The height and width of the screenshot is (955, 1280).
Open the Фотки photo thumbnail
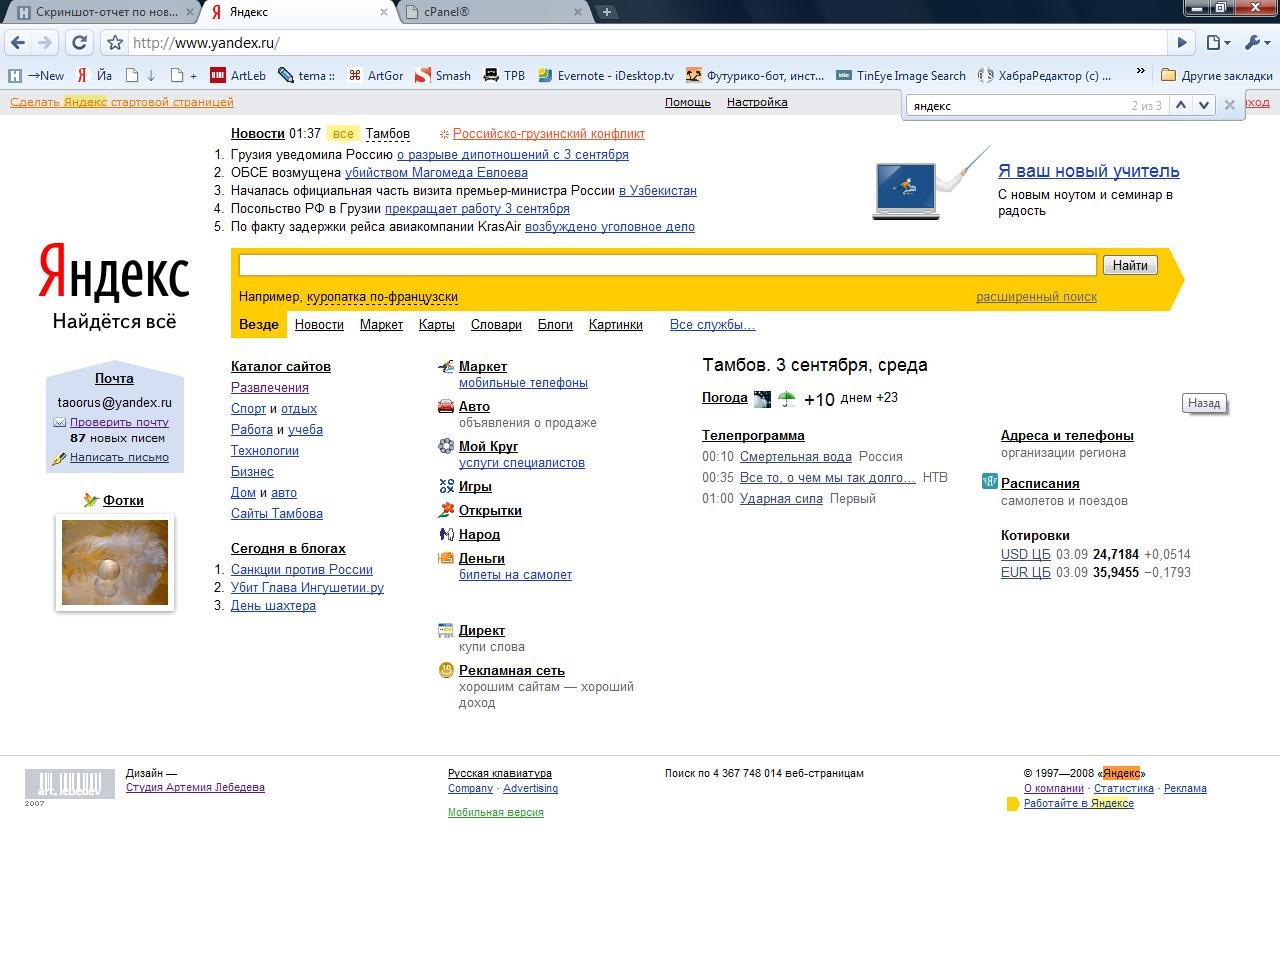tap(115, 562)
